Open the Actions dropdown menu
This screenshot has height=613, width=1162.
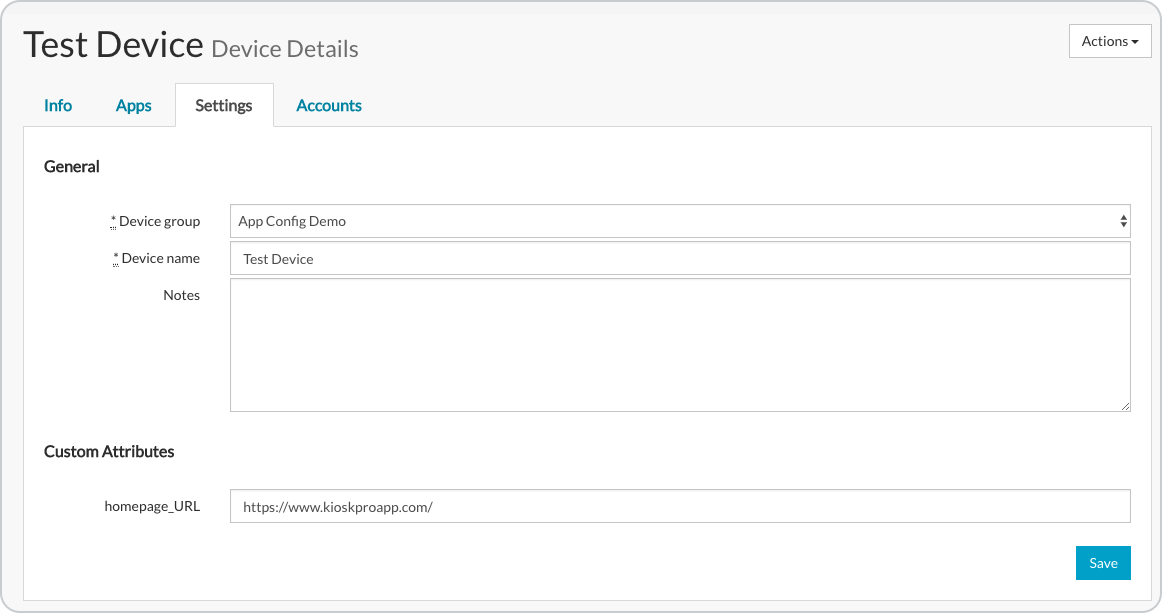click(1109, 42)
